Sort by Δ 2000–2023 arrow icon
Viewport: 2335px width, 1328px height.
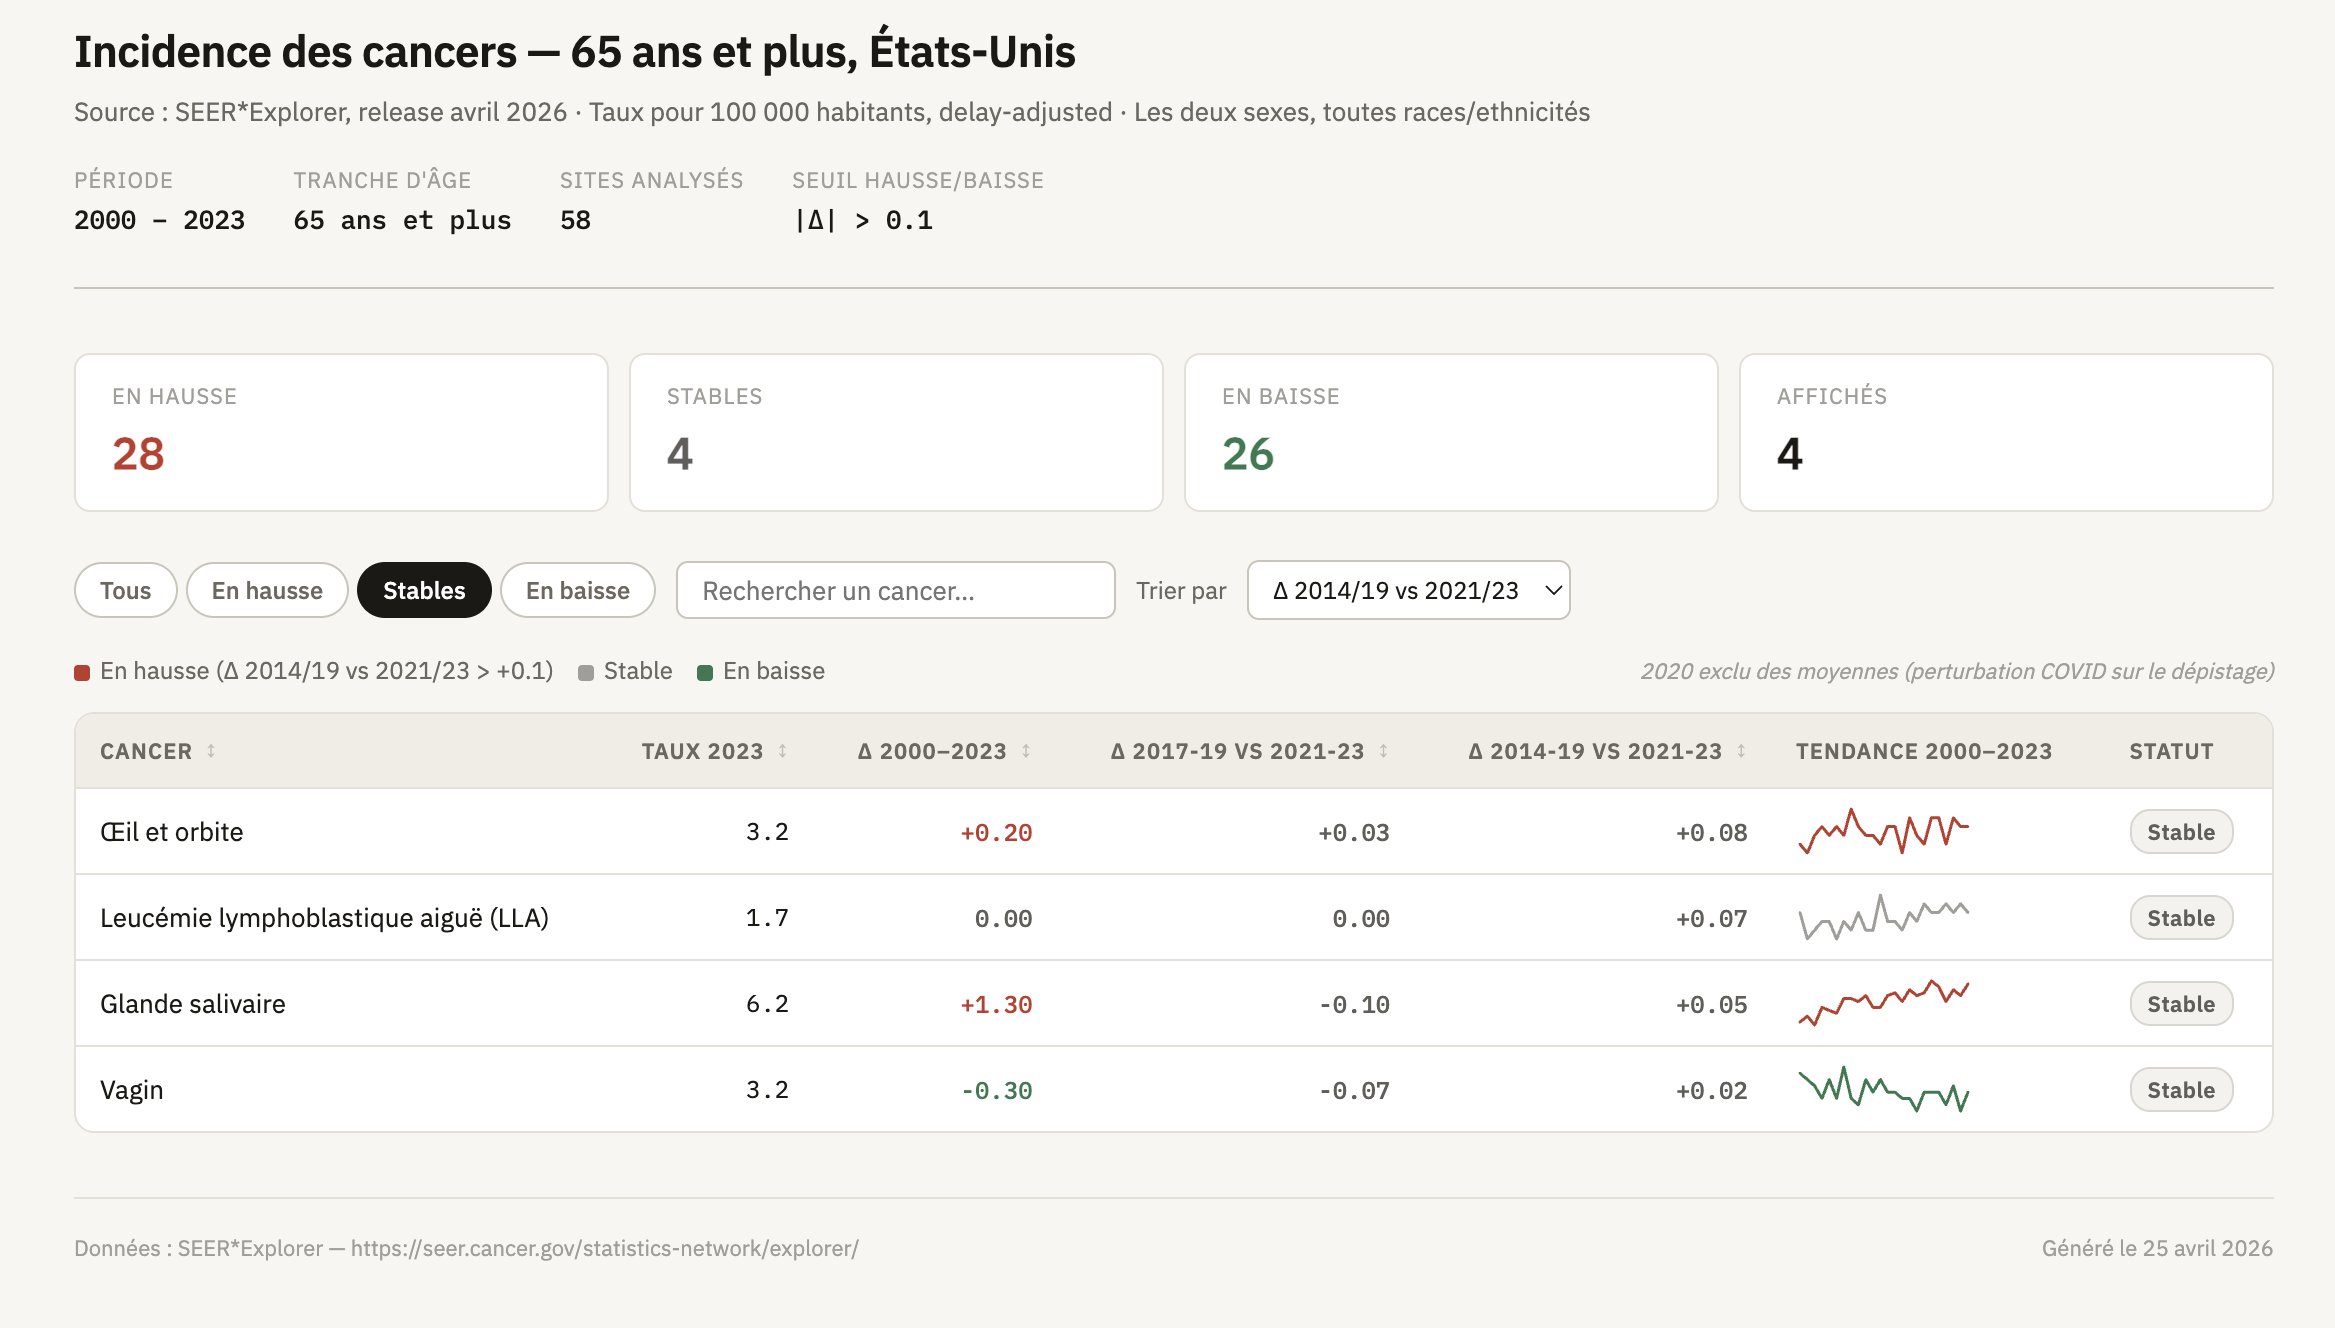1026,751
